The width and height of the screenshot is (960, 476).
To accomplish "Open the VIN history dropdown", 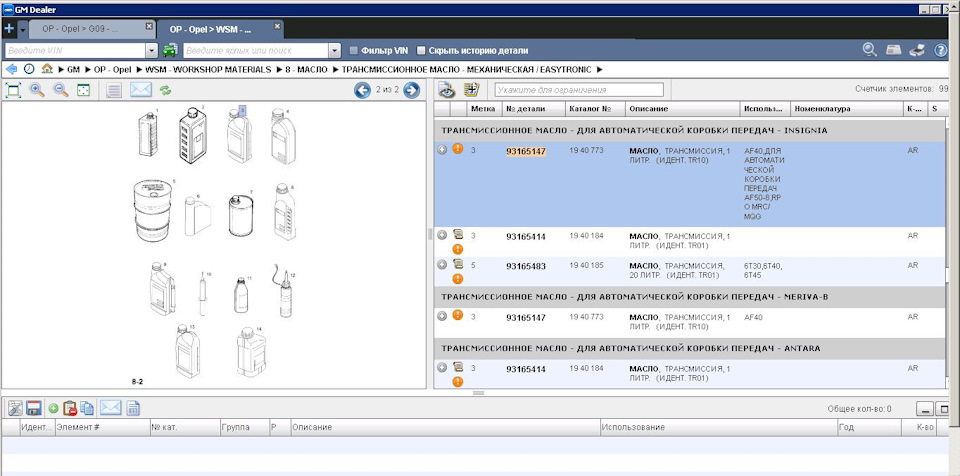I will pos(152,50).
